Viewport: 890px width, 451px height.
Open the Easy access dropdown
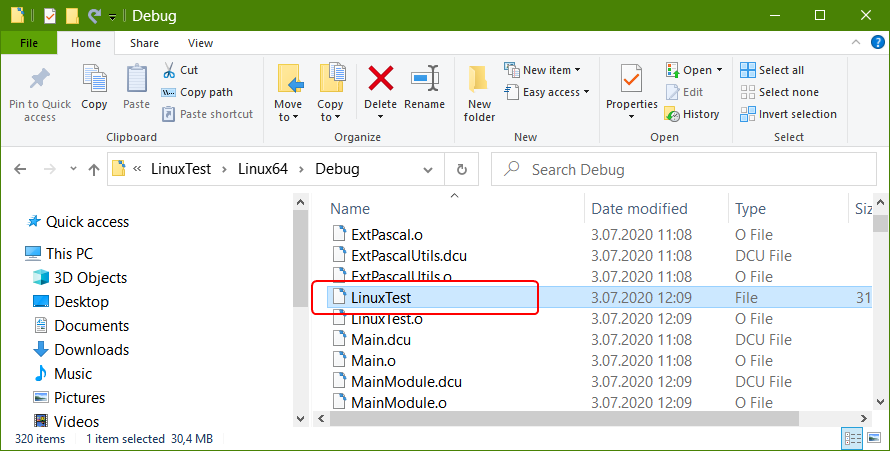tap(547, 92)
